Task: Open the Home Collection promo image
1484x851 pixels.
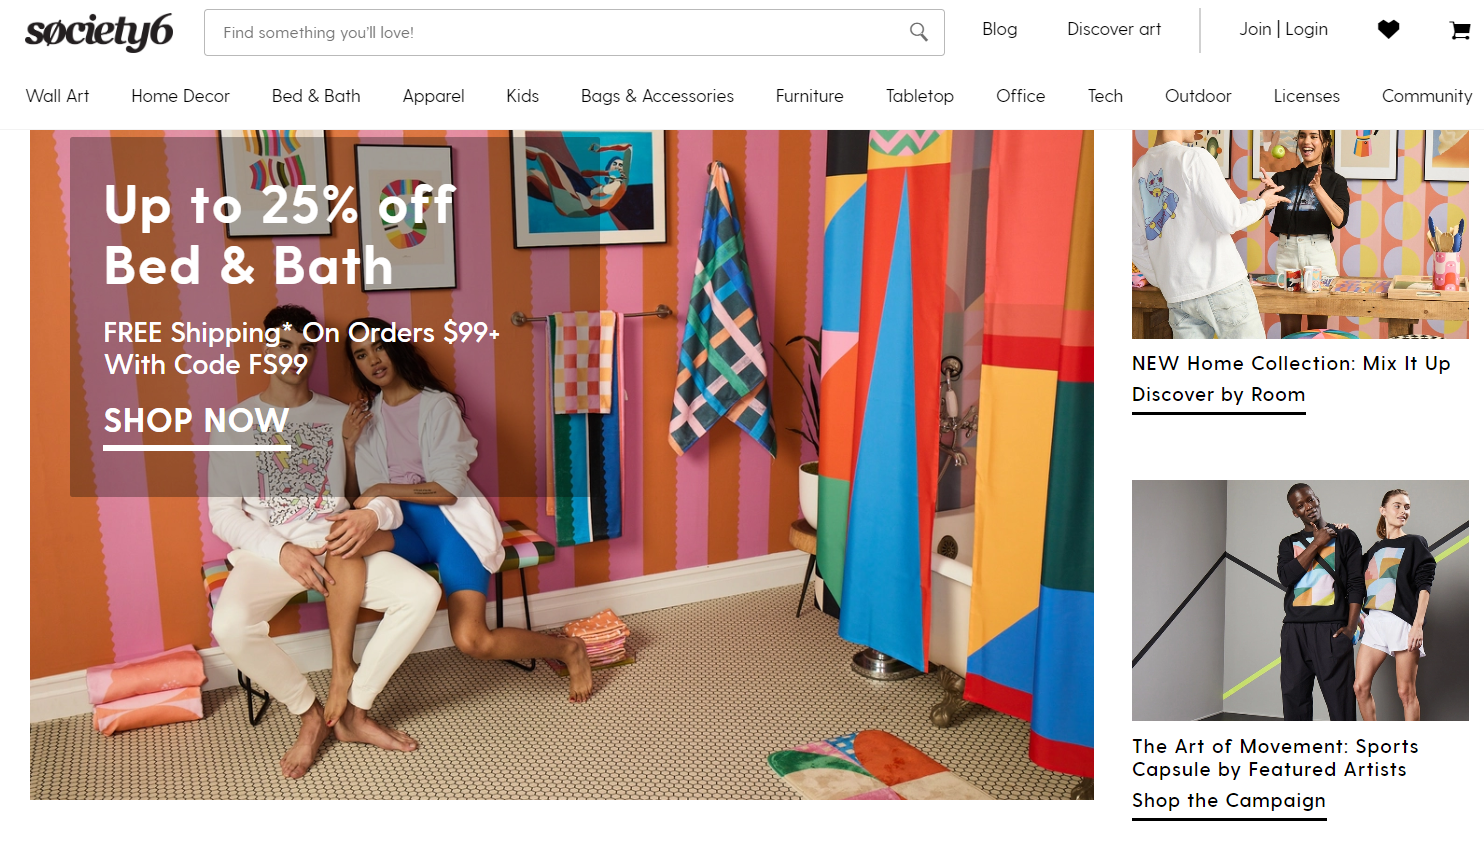Action: click(1300, 234)
